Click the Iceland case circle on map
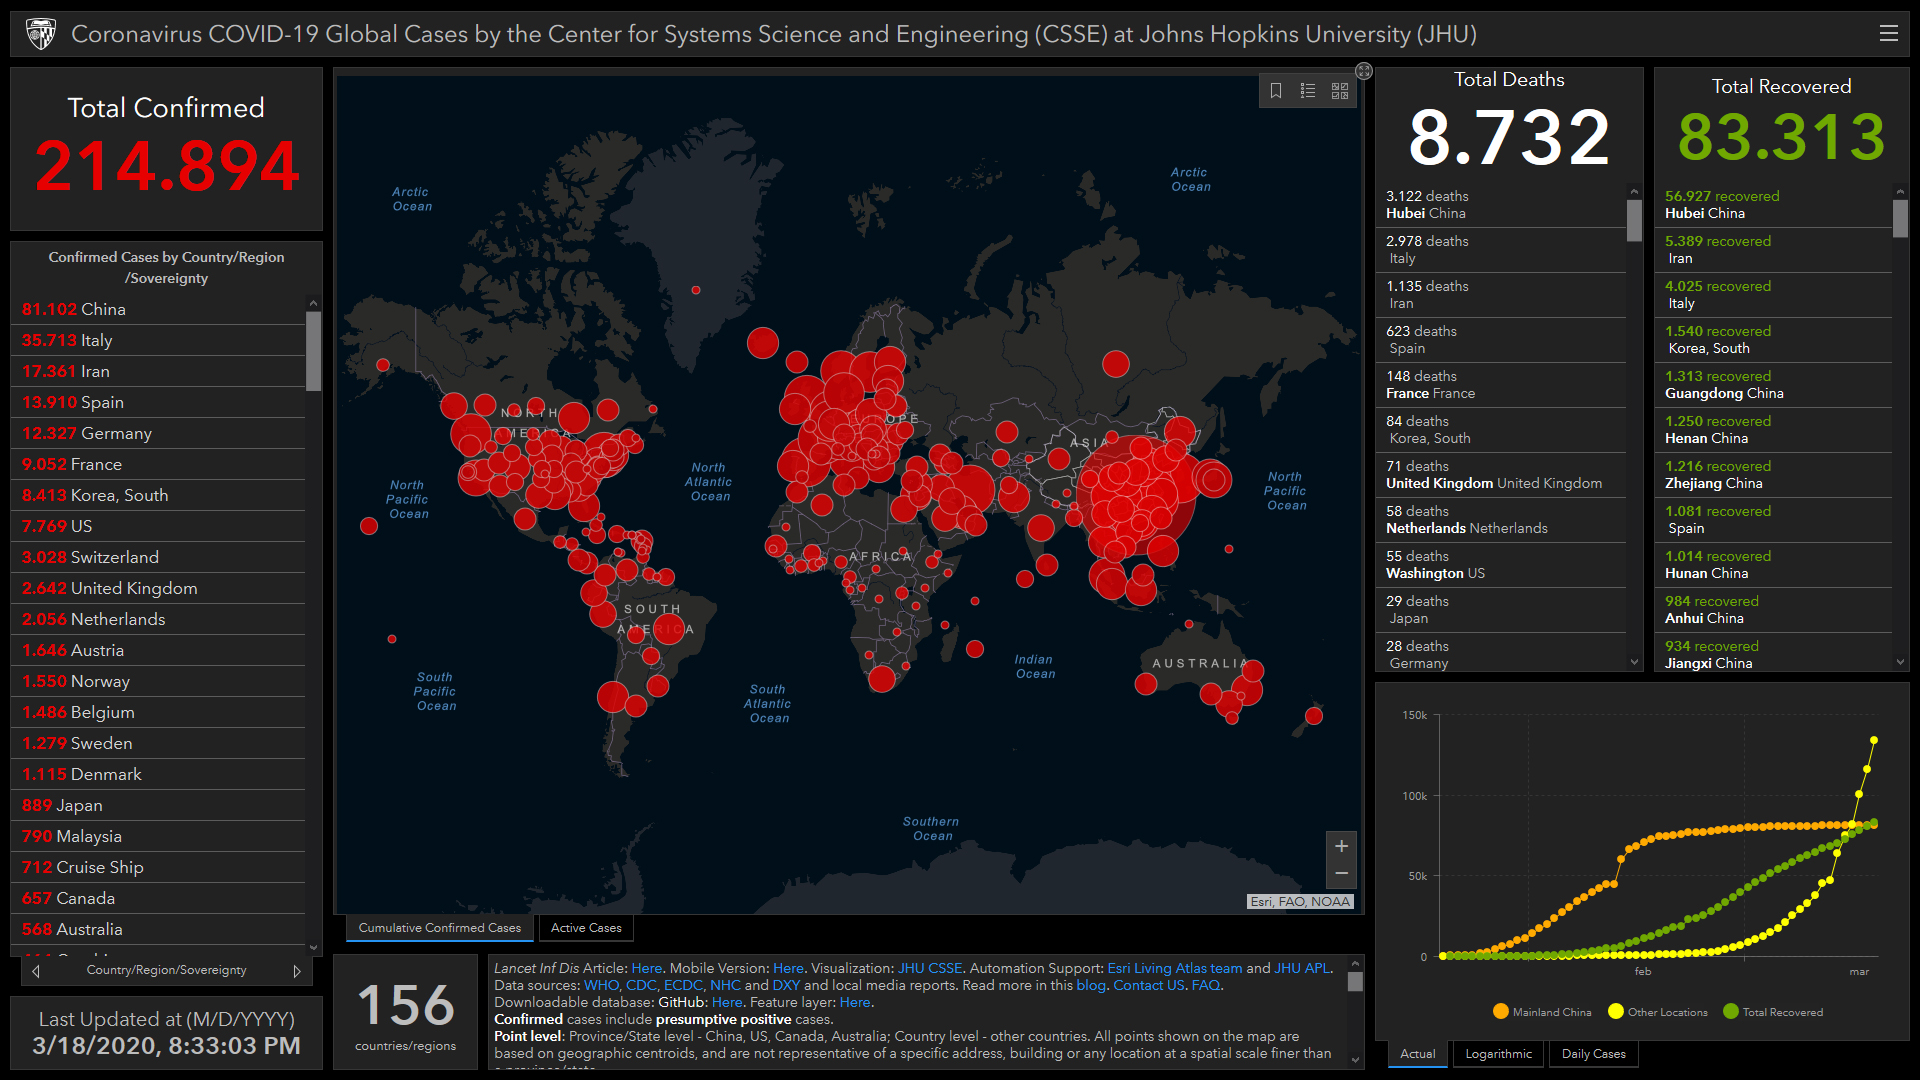Viewport: 1920px width, 1080px height. 763,343
